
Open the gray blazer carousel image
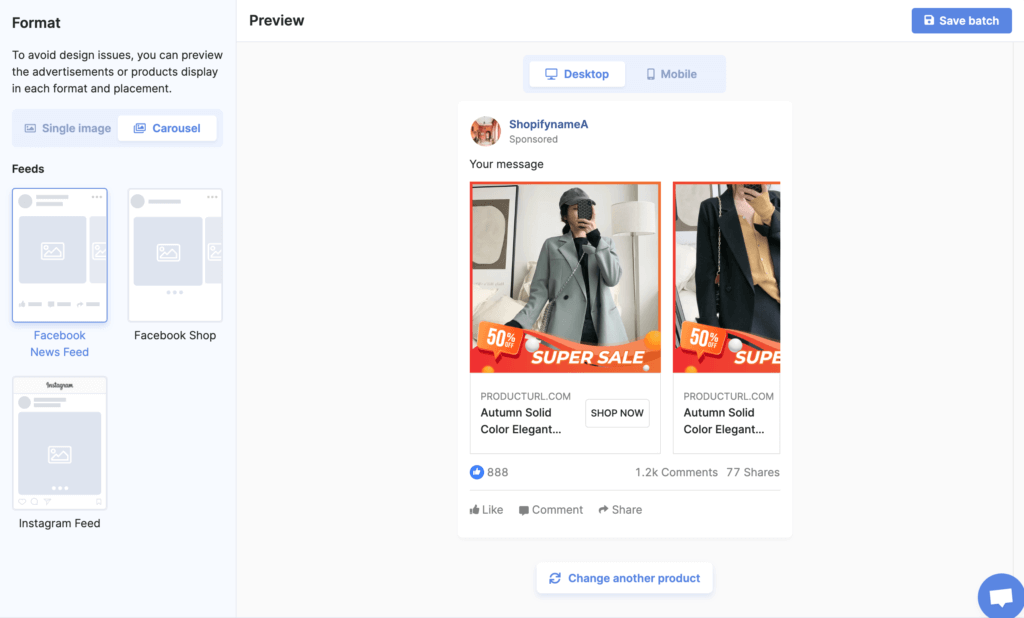tap(566, 277)
